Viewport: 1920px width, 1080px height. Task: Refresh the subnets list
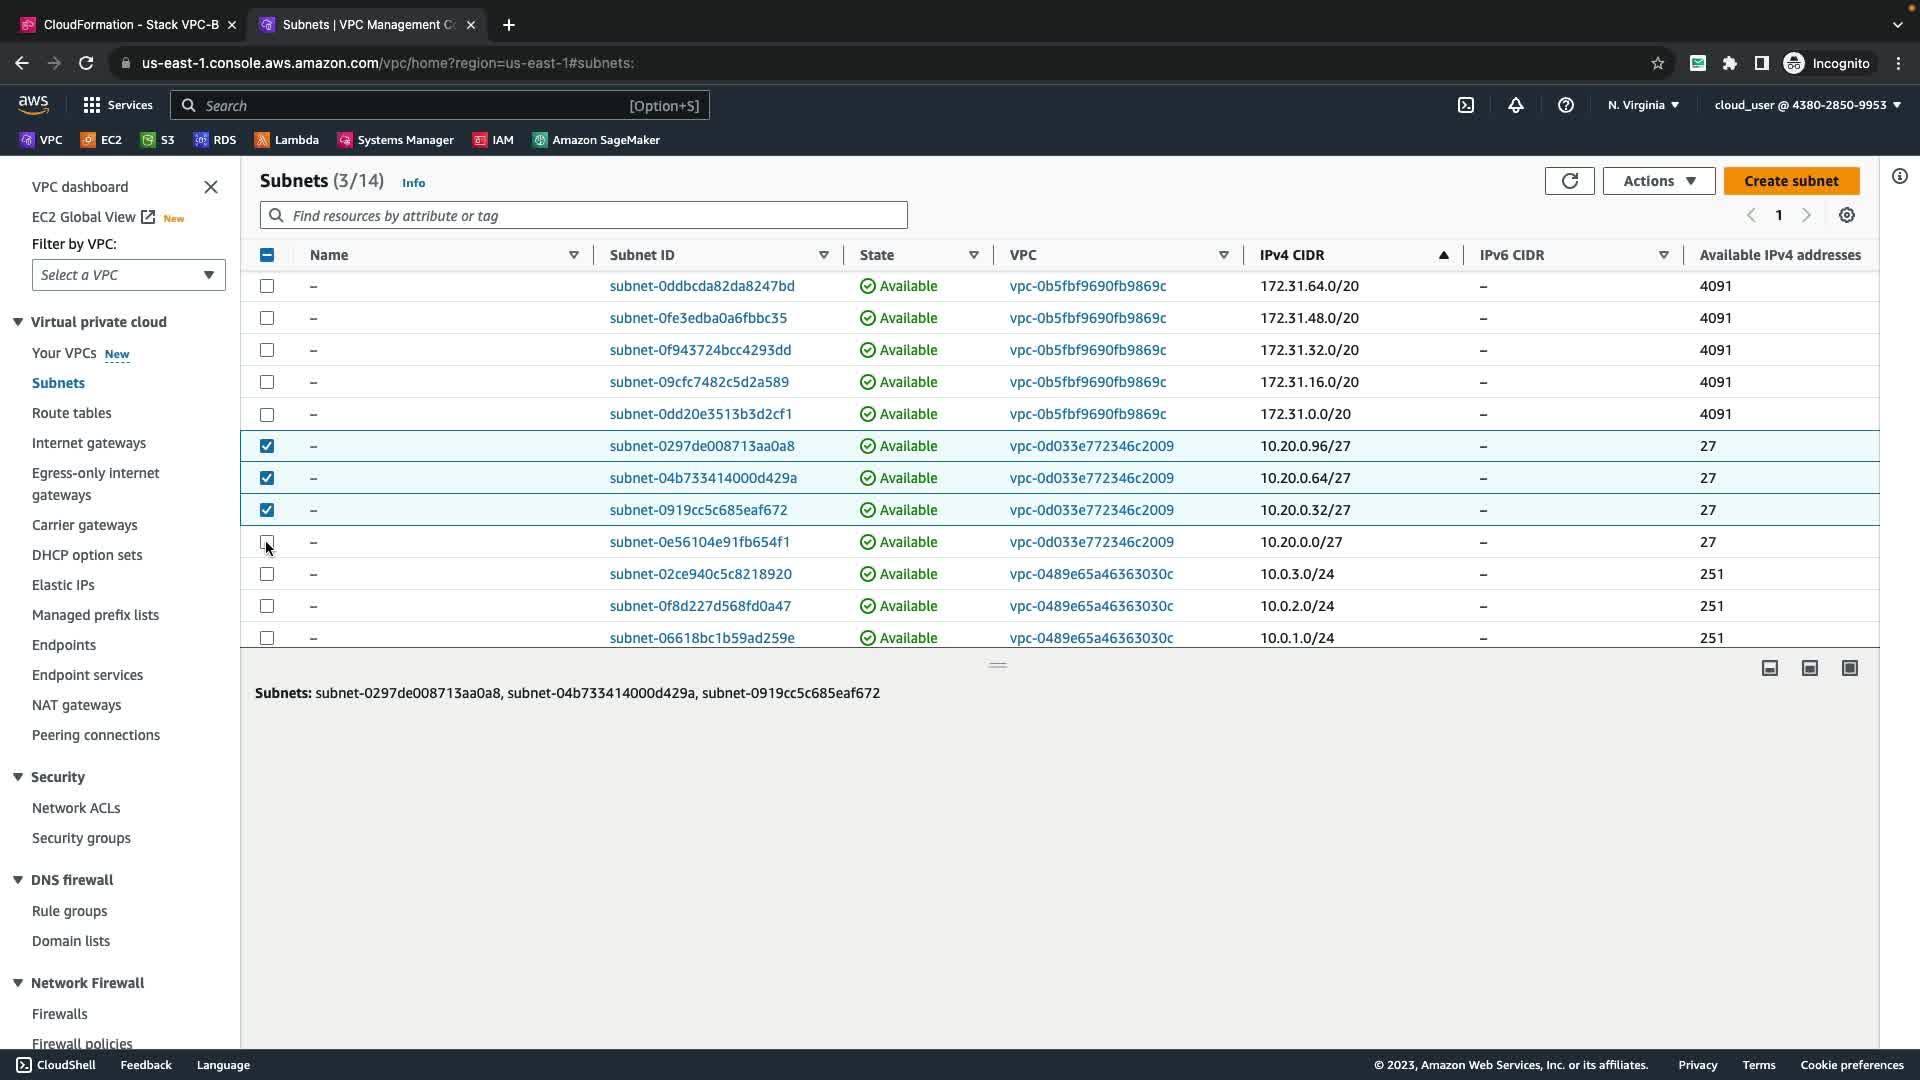coord(1569,181)
